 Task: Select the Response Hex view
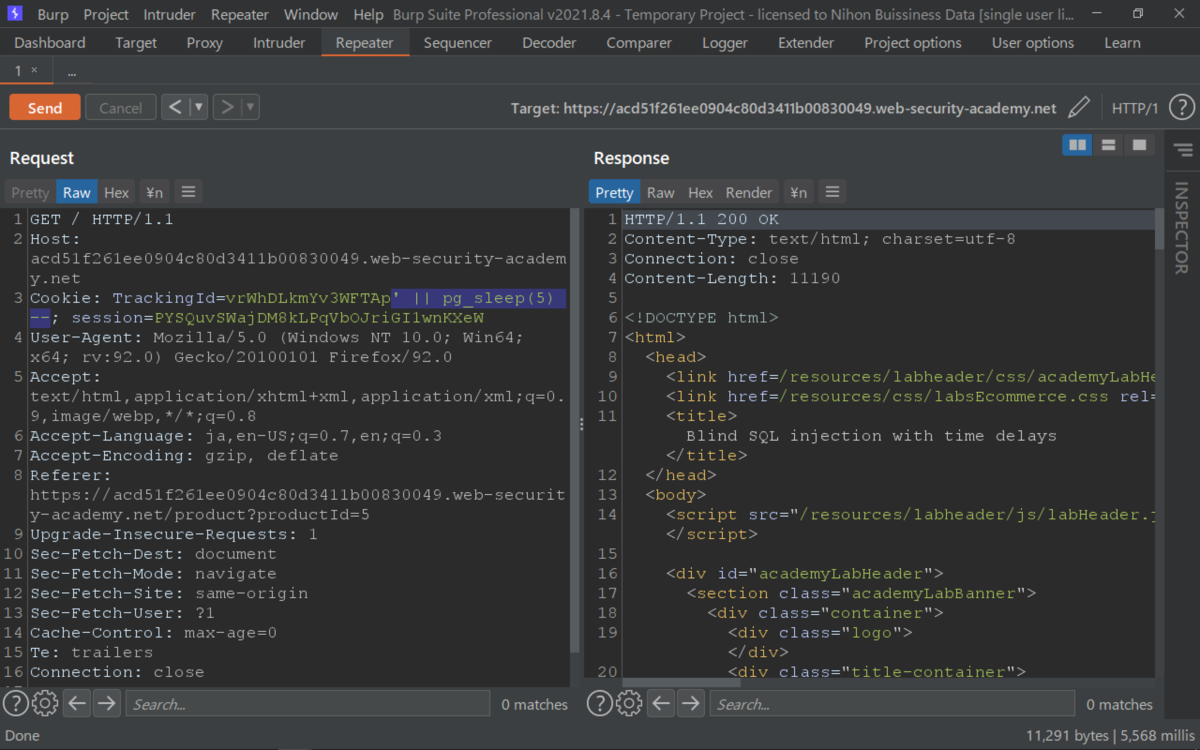pos(701,192)
